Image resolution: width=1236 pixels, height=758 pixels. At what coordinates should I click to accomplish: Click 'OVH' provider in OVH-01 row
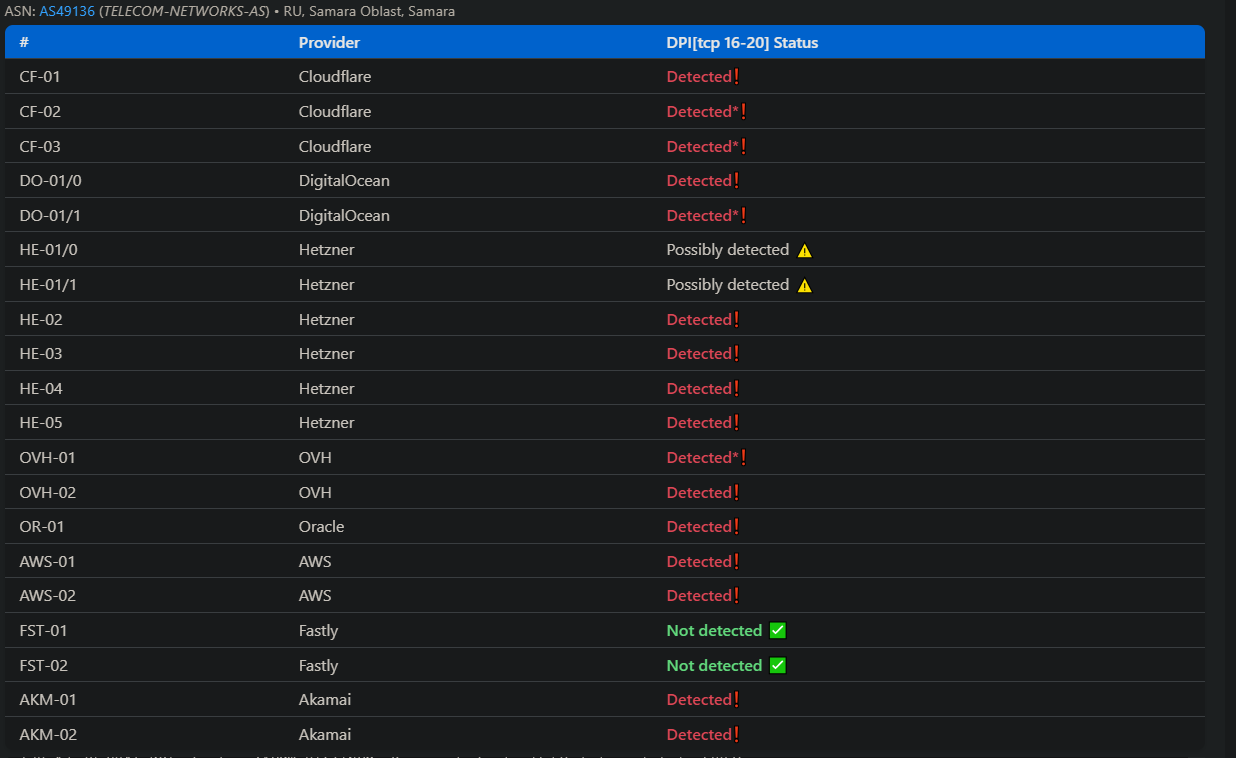(315, 458)
